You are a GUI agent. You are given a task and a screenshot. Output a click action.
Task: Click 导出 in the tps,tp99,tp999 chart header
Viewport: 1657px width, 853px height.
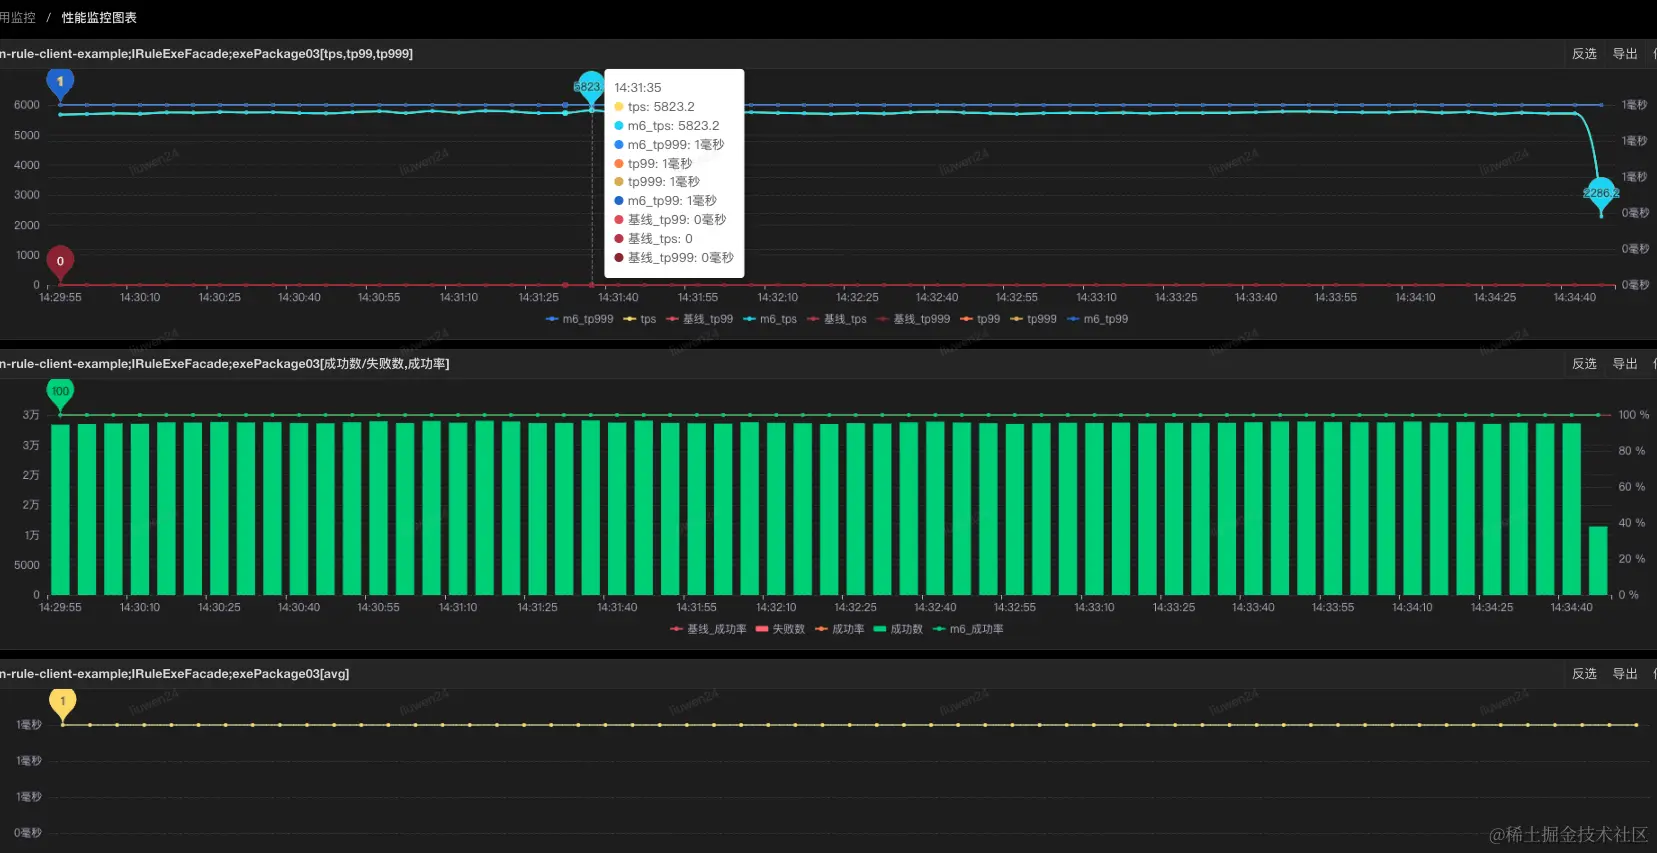click(1625, 54)
